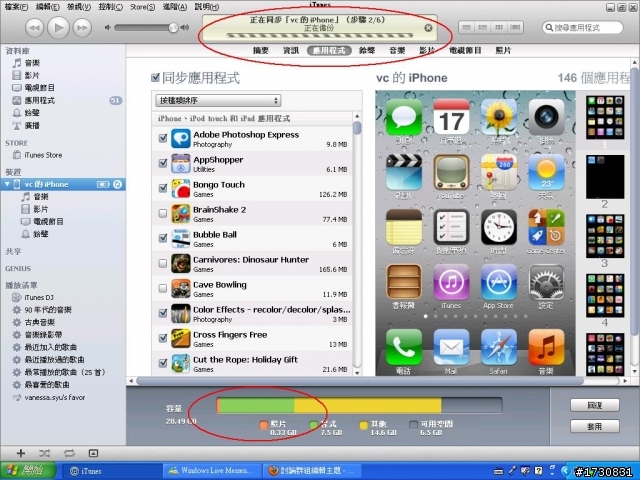Viewport: 640px width, 480px height.
Task: Click the Weather icon on iPhone screen
Action: 546,172
